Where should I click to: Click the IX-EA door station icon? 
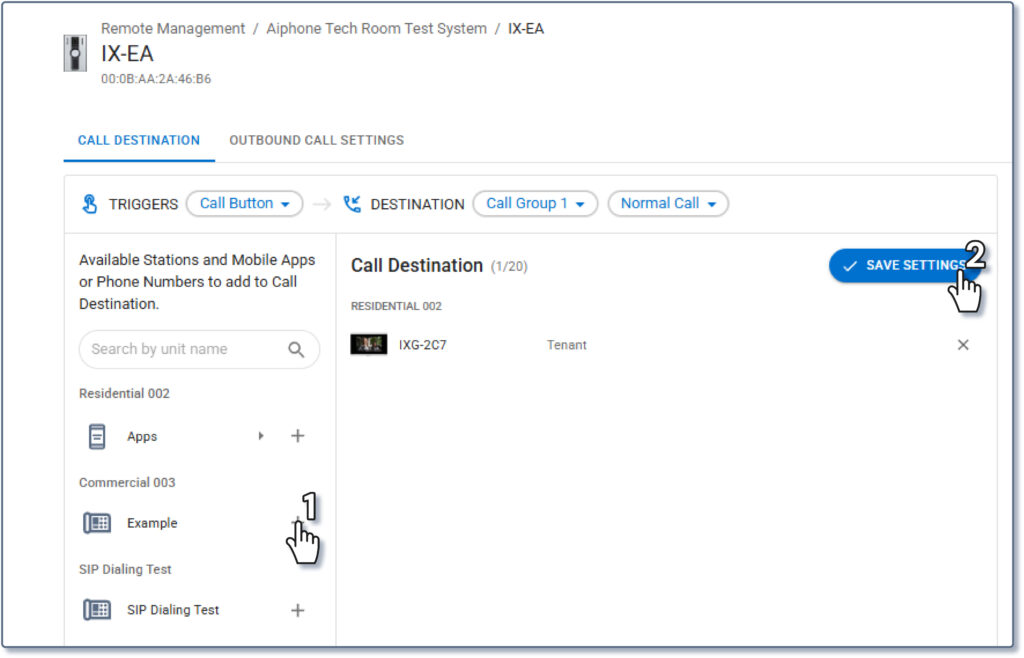click(75, 53)
